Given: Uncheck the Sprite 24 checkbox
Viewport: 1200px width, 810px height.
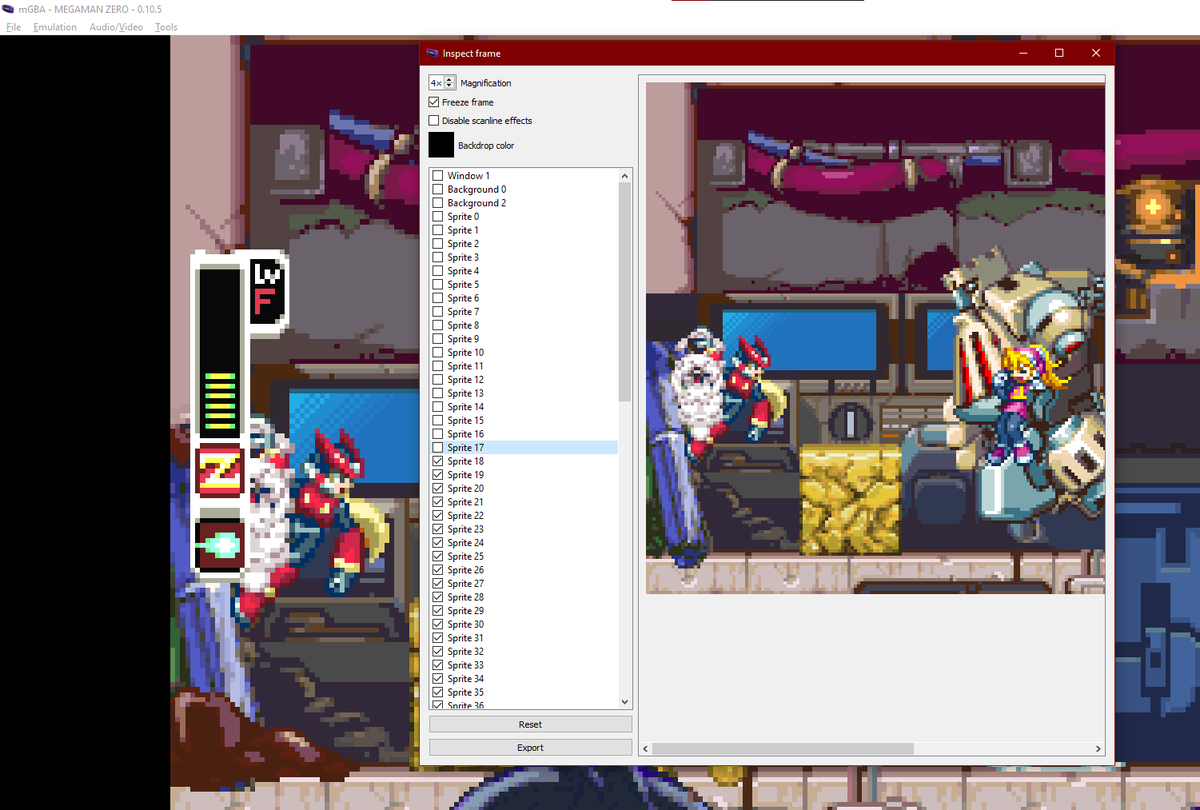Looking at the screenshot, I should point(438,543).
